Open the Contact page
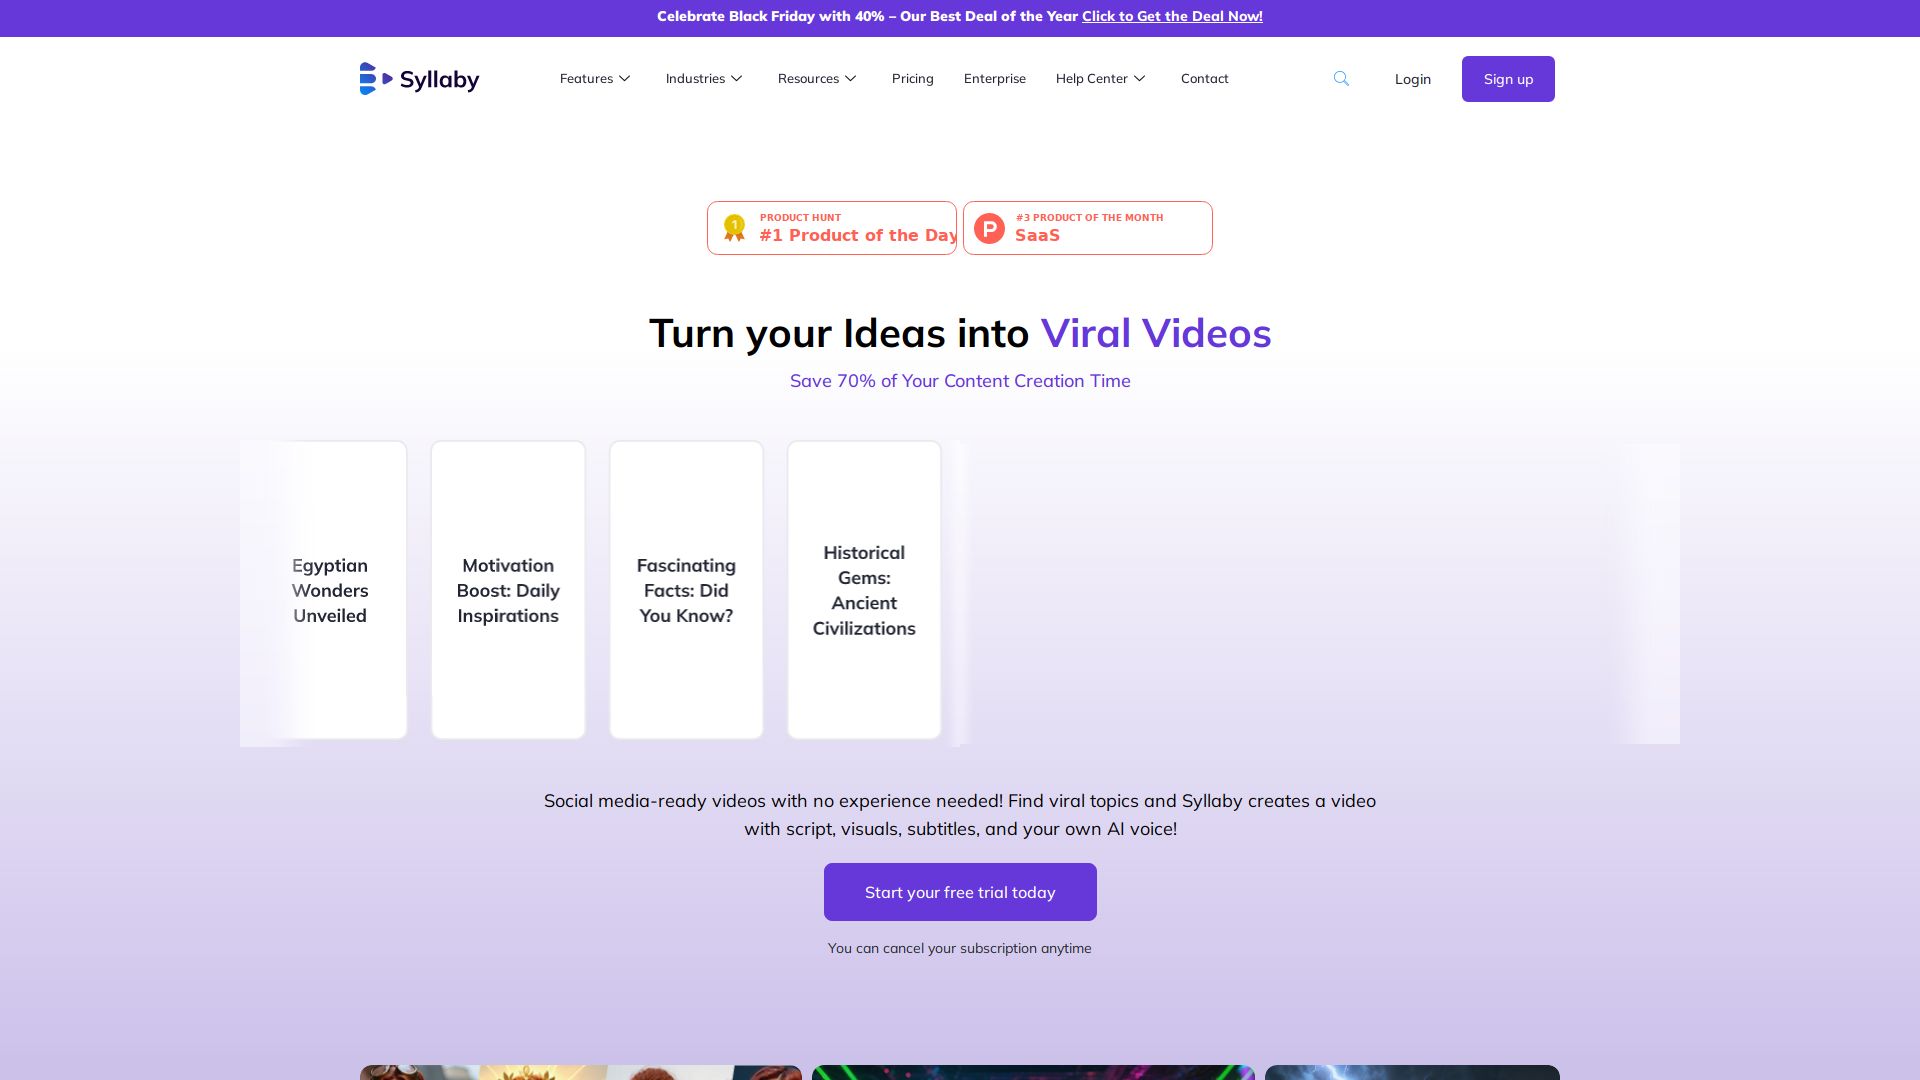The height and width of the screenshot is (1080, 1920). [x=1204, y=78]
